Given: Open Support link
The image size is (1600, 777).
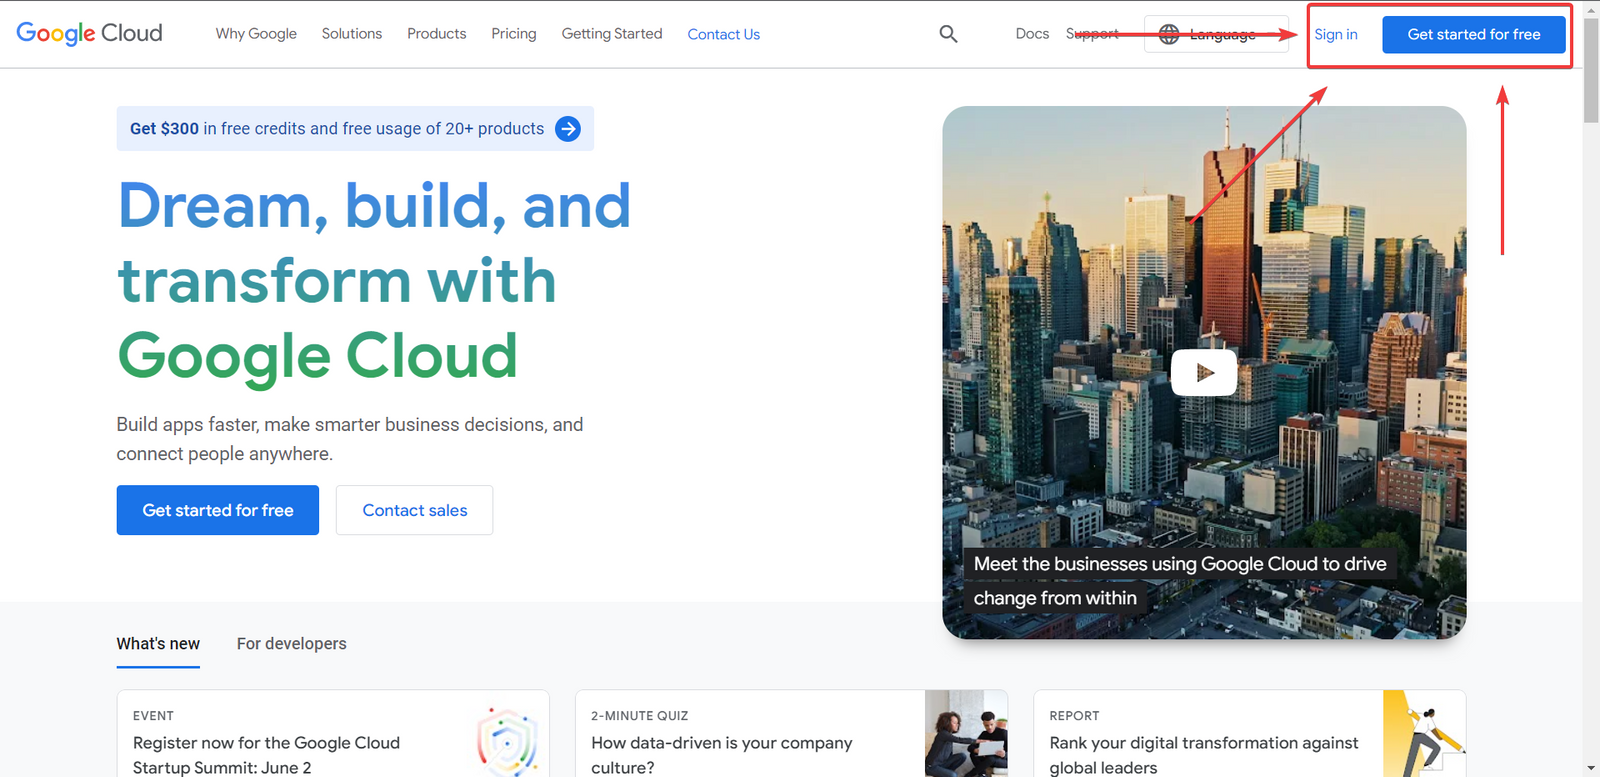Looking at the screenshot, I should 1092,34.
